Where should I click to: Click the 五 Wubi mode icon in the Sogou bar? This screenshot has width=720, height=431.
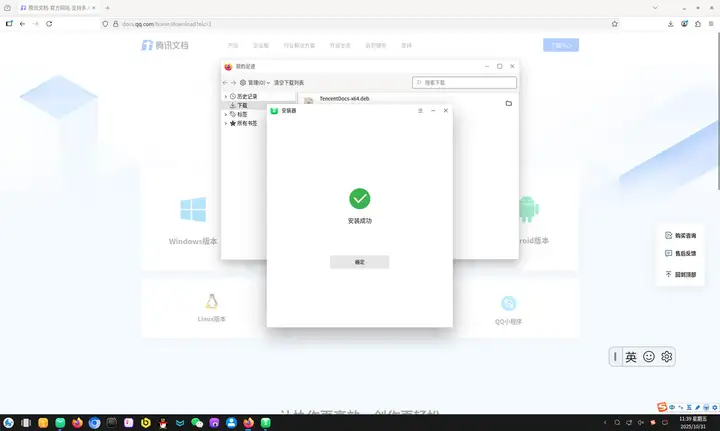[x=689, y=408]
